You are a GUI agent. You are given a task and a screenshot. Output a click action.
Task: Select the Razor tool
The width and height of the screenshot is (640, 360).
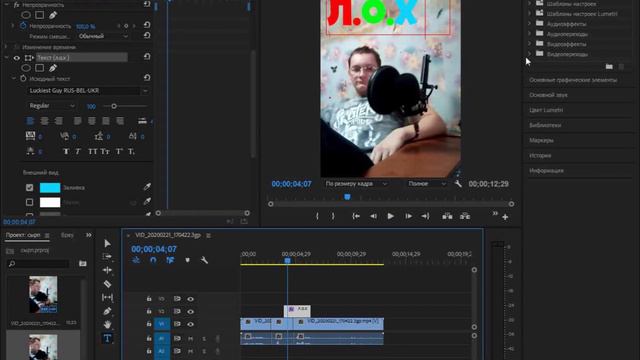click(107, 284)
